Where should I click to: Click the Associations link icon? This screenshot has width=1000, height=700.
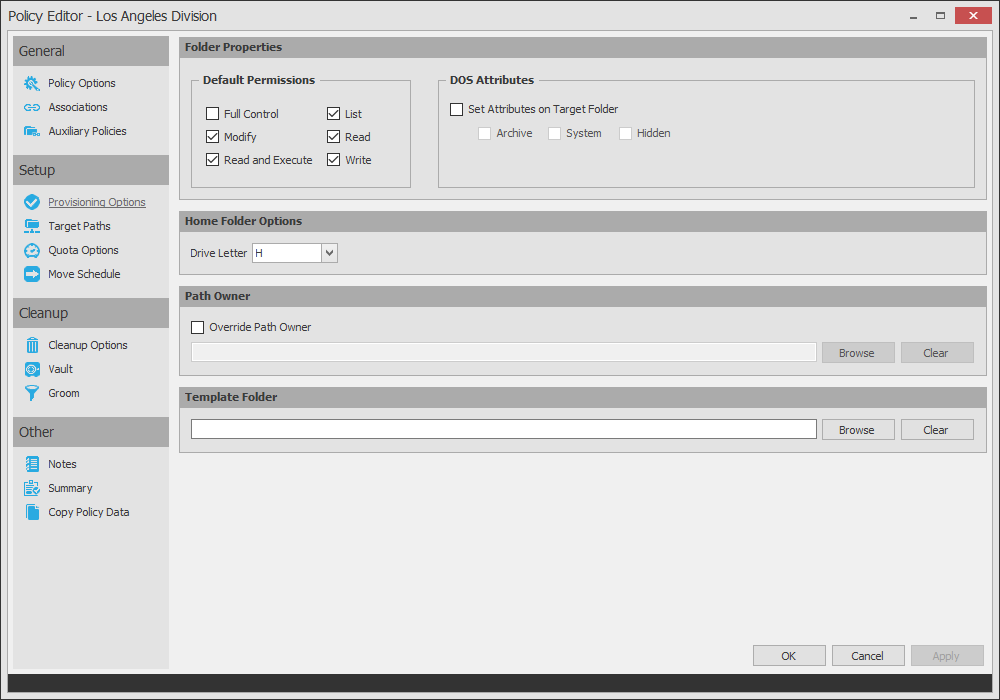[x=32, y=107]
